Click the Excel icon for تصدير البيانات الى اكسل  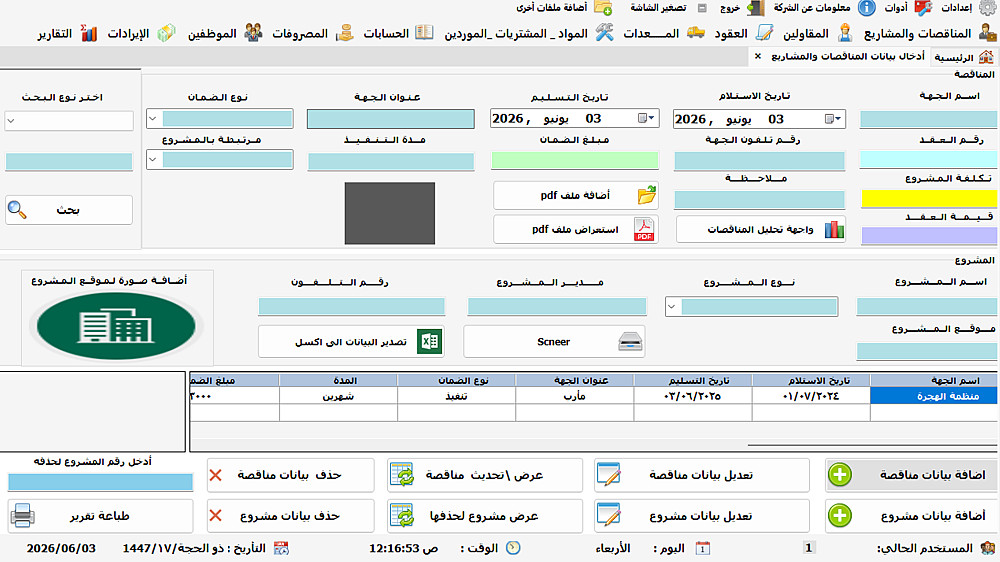pyautogui.click(x=429, y=341)
